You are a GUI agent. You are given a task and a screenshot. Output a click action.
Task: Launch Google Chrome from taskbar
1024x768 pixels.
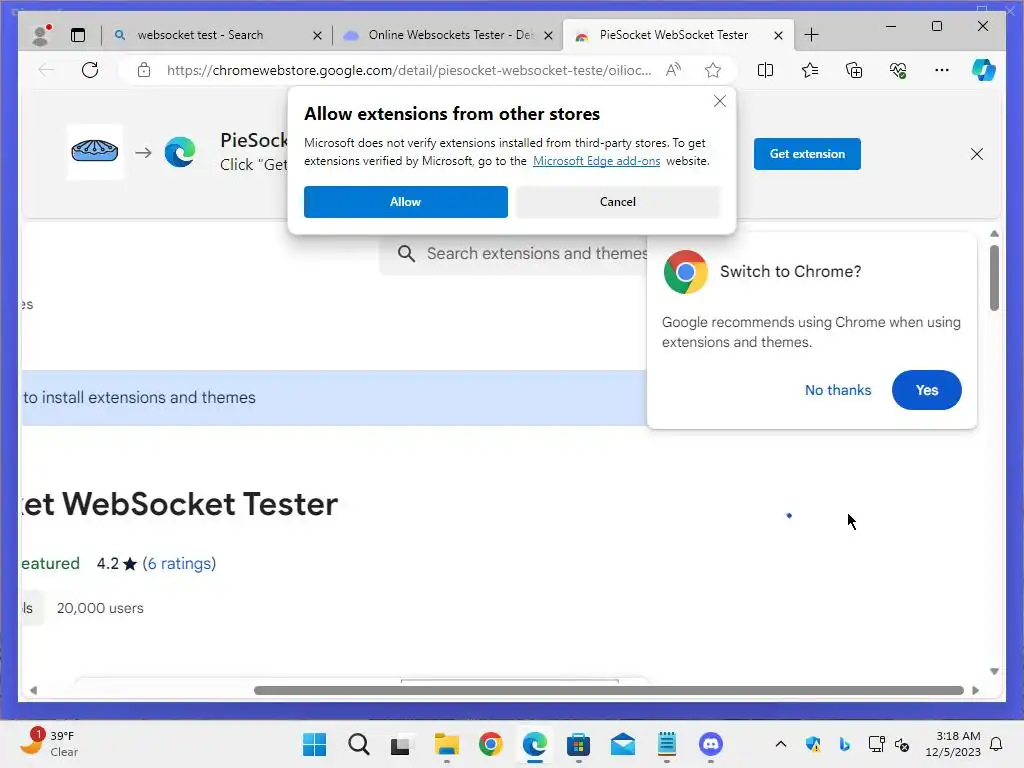(x=490, y=744)
